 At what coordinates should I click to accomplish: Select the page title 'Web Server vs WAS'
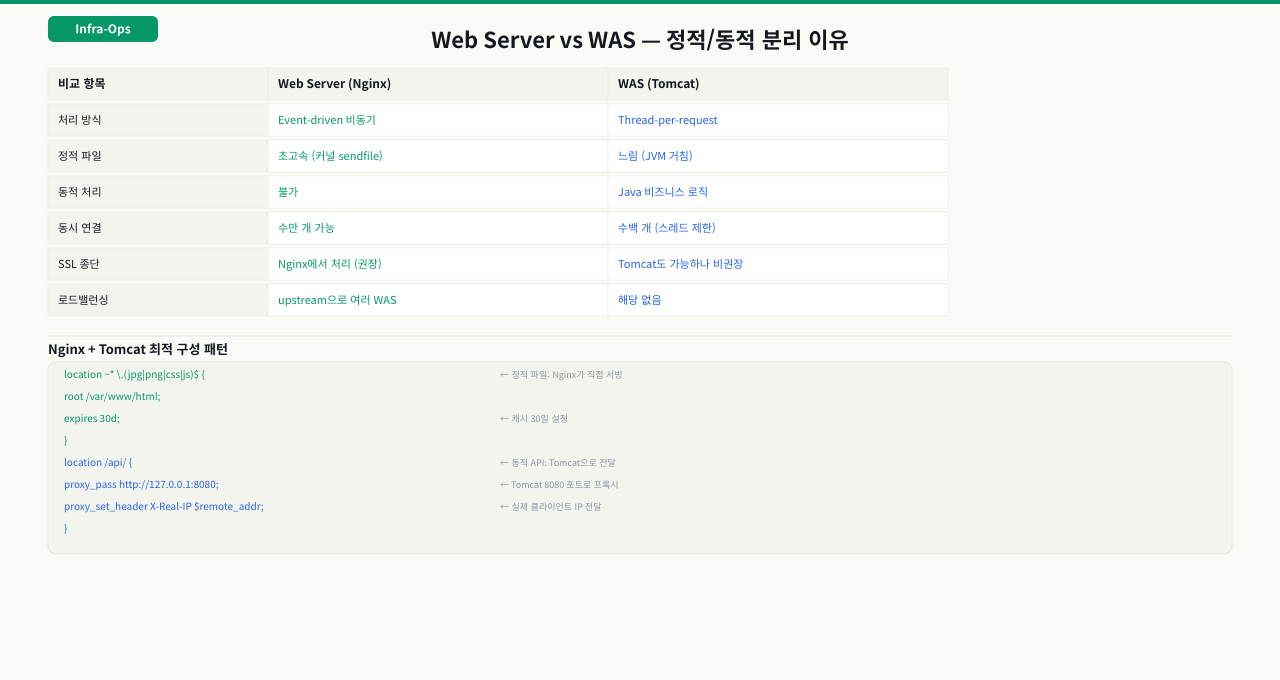pos(533,40)
